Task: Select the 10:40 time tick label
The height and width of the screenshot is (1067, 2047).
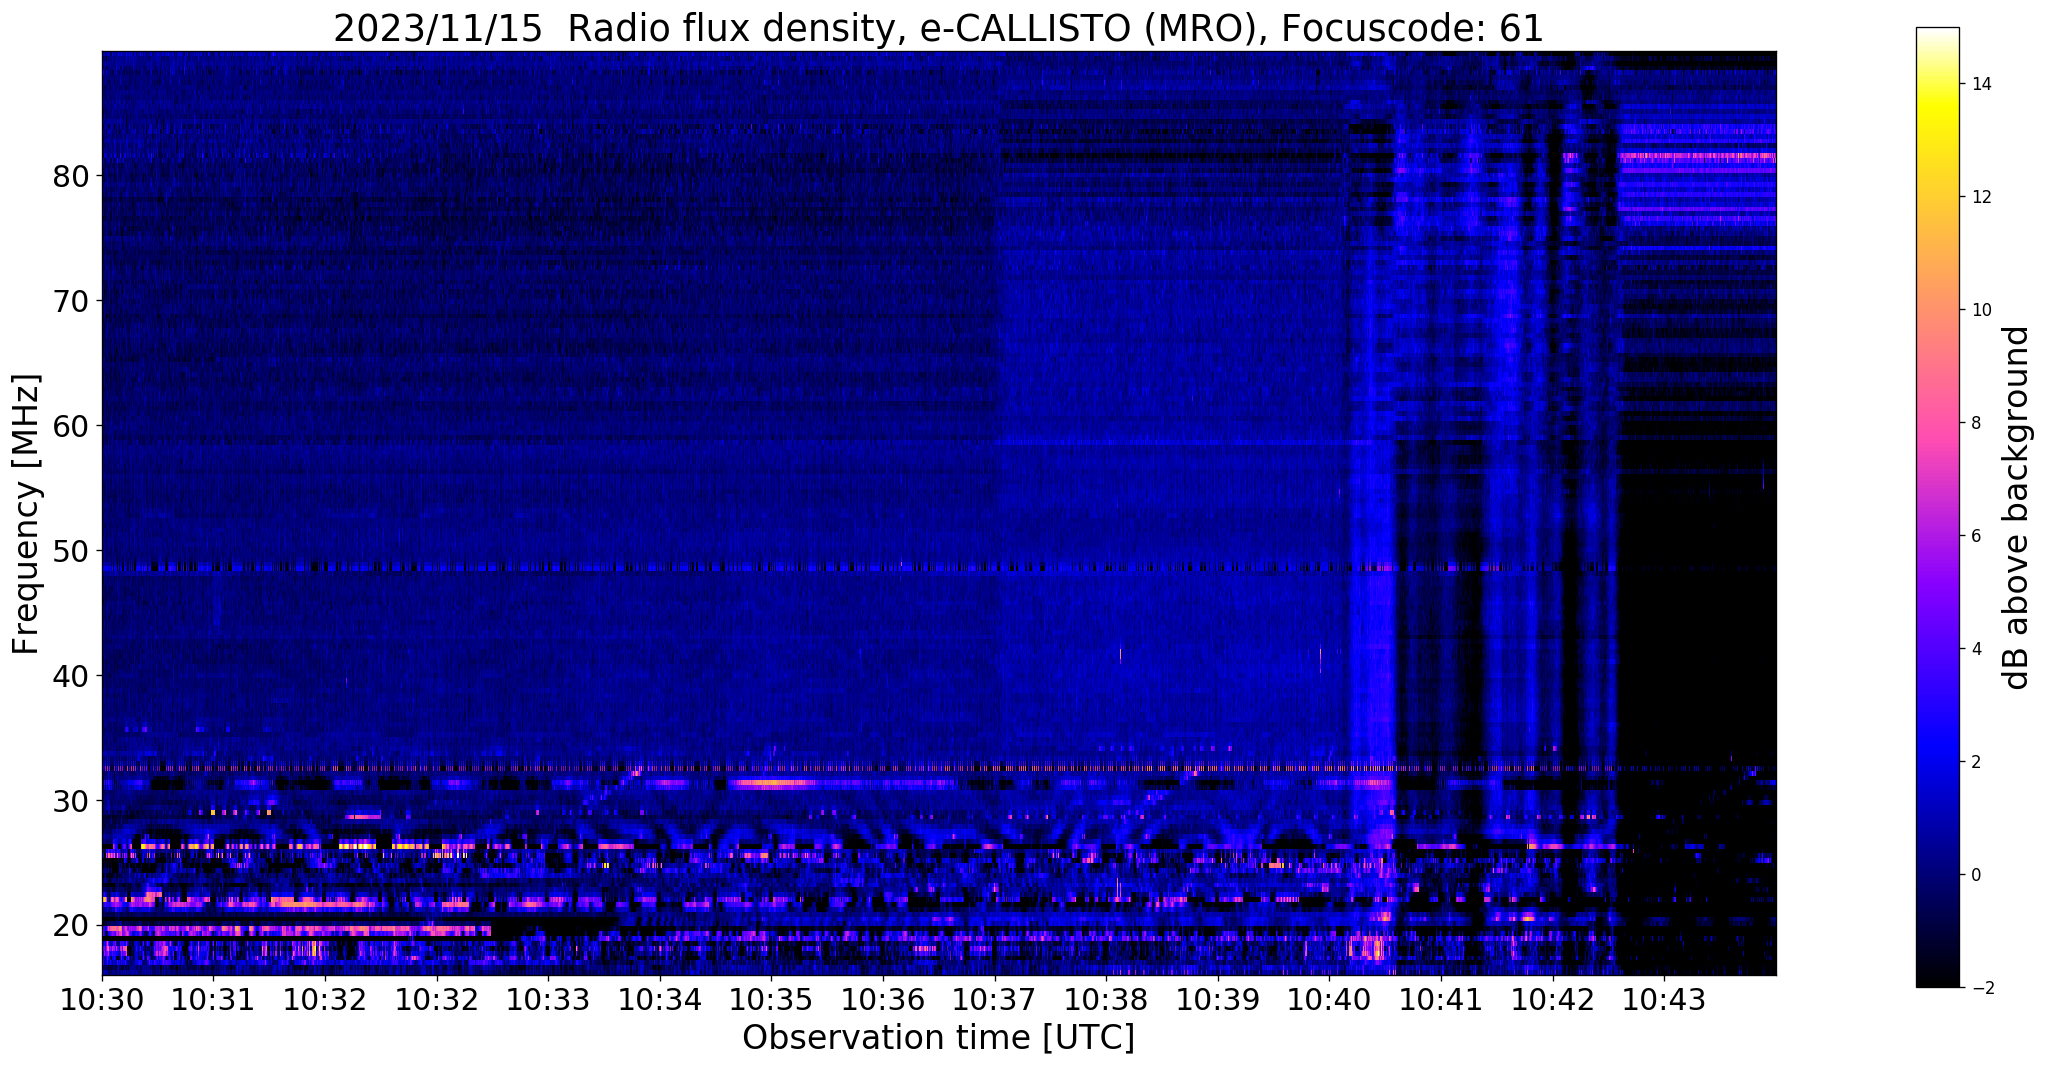Action: click(1329, 1000)
